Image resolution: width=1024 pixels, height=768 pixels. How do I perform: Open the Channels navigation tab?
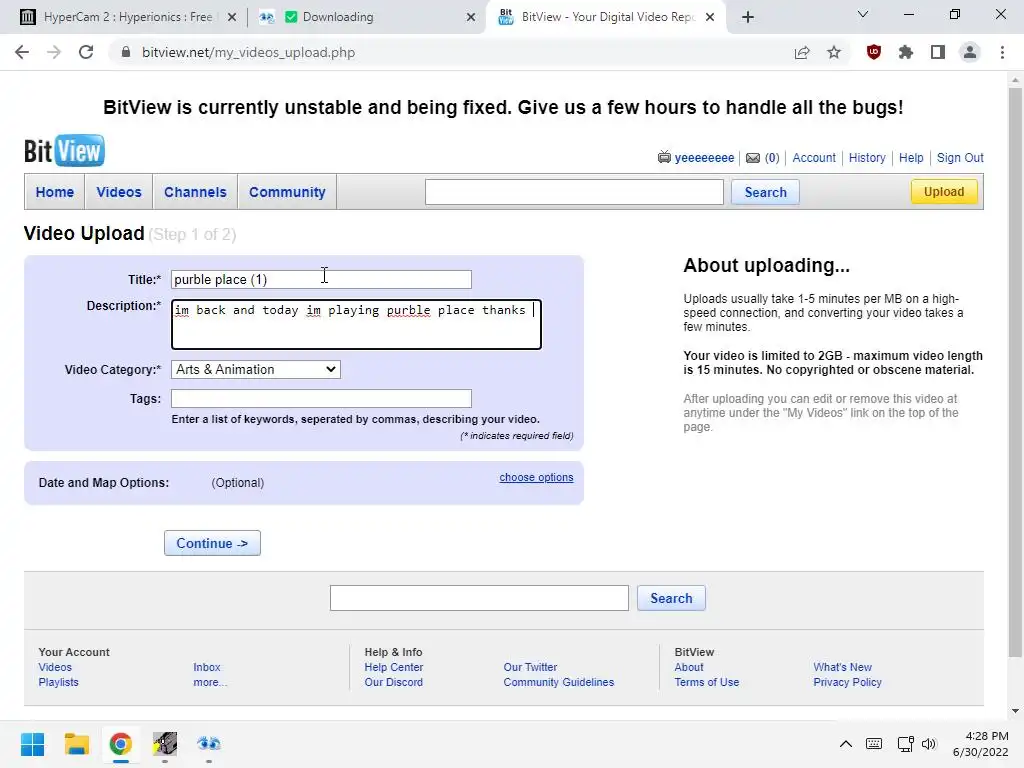(195, 192)
